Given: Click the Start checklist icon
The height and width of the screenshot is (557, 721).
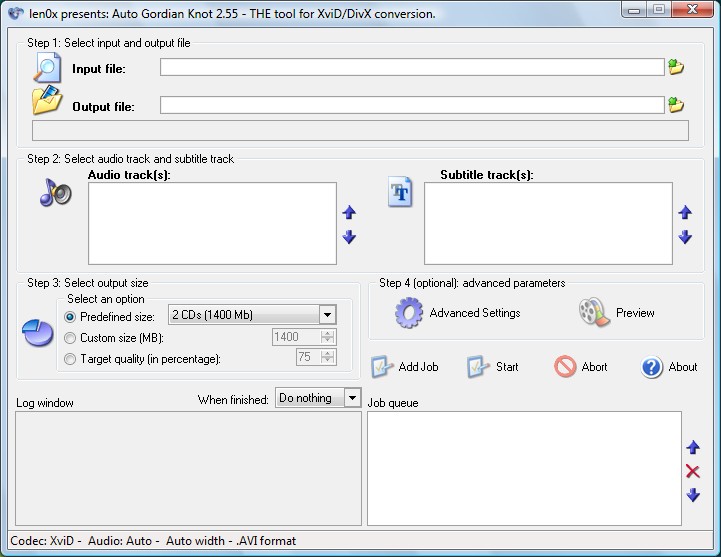Looking at the screenshot, I should click(478, 367).
